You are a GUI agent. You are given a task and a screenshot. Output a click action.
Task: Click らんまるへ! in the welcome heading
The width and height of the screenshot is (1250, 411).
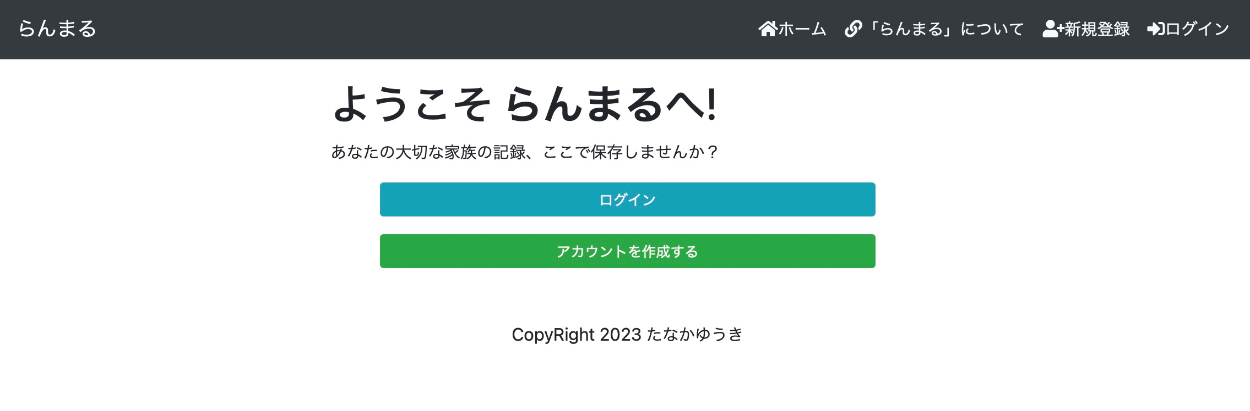point(610,103)
